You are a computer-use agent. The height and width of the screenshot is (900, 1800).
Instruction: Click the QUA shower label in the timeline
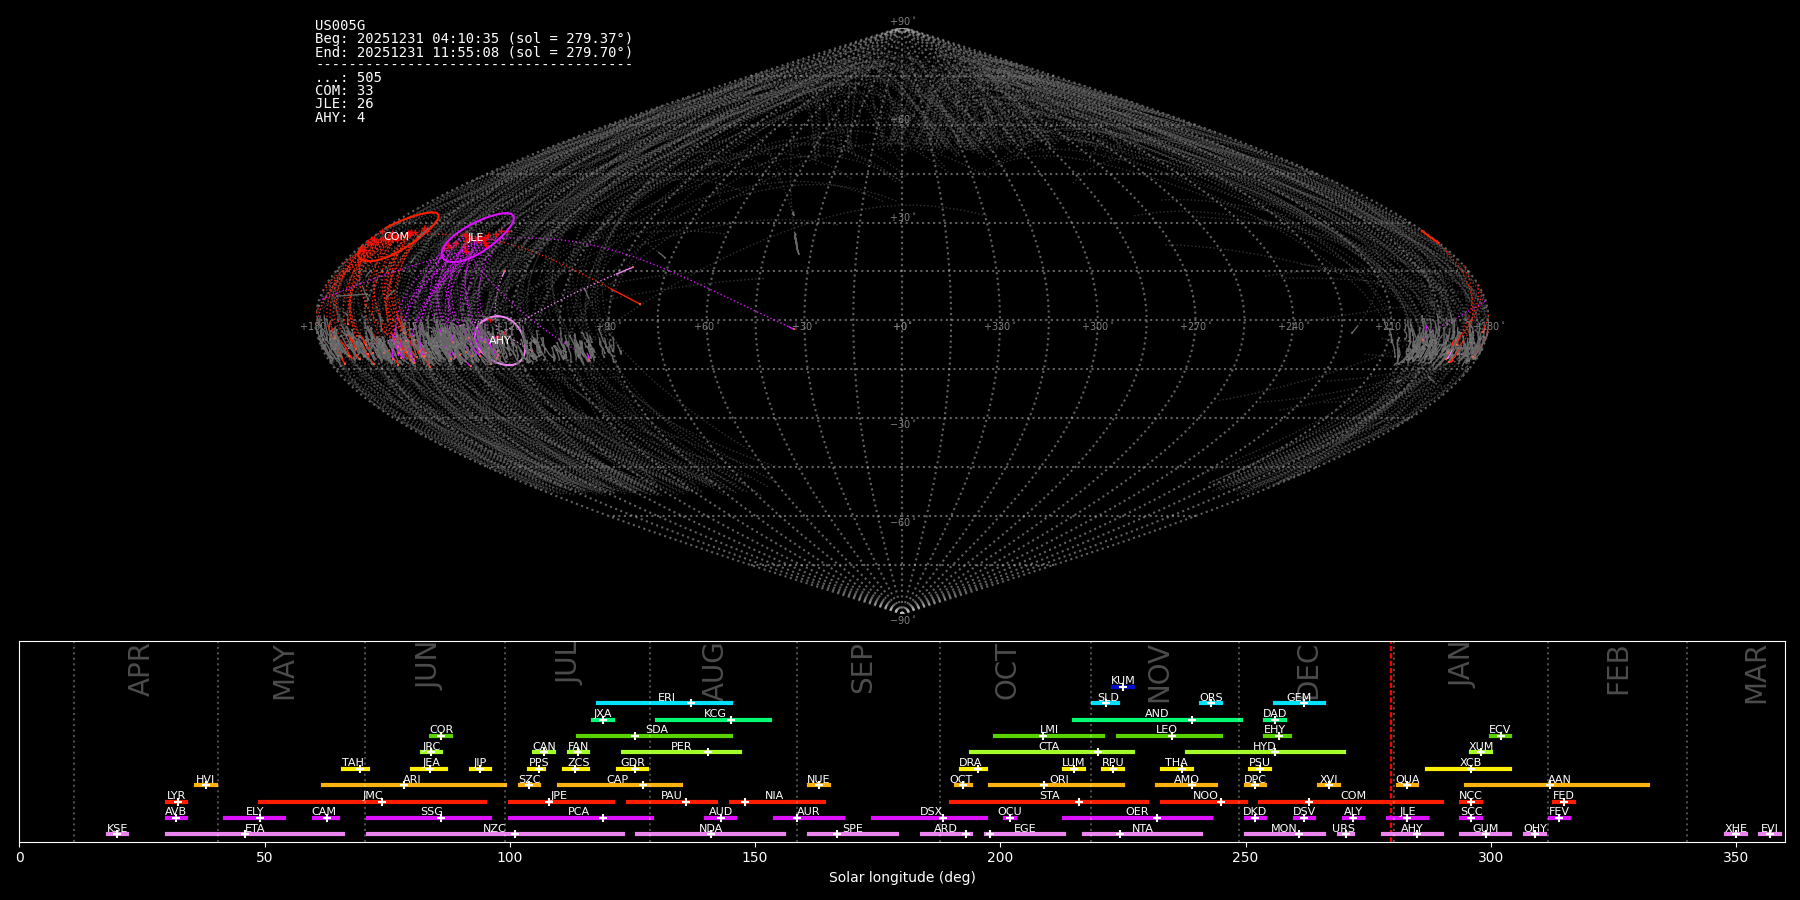point(1407,780)
